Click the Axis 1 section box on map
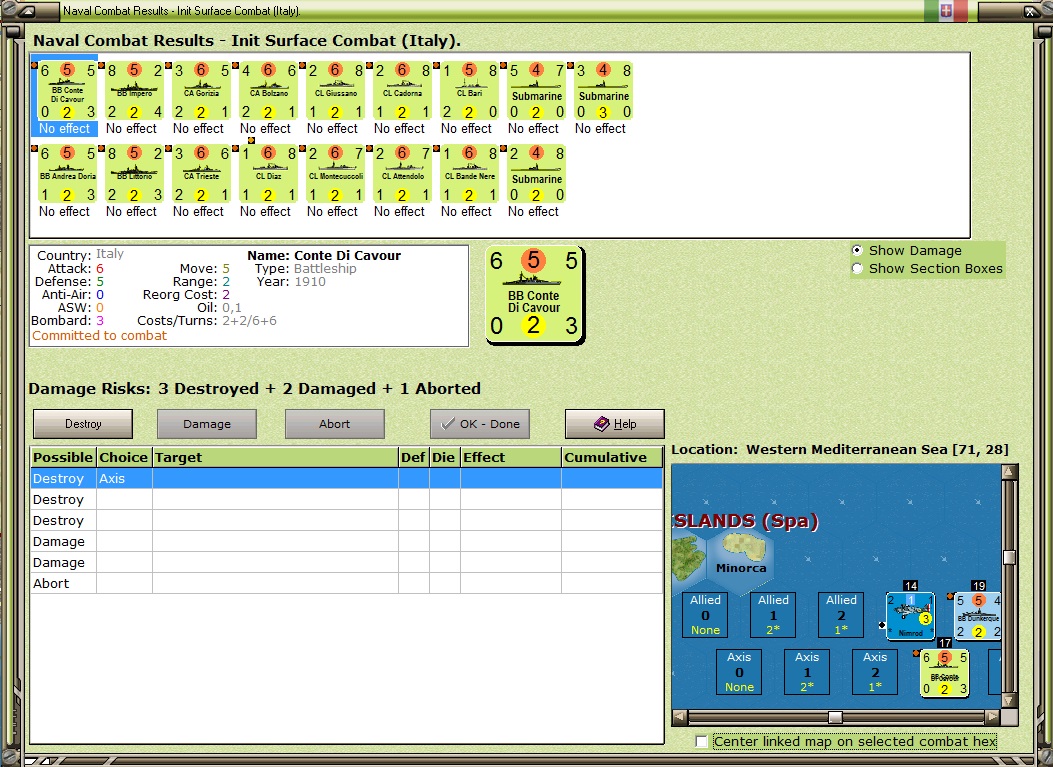1053x767 pixels. [807, 672]
